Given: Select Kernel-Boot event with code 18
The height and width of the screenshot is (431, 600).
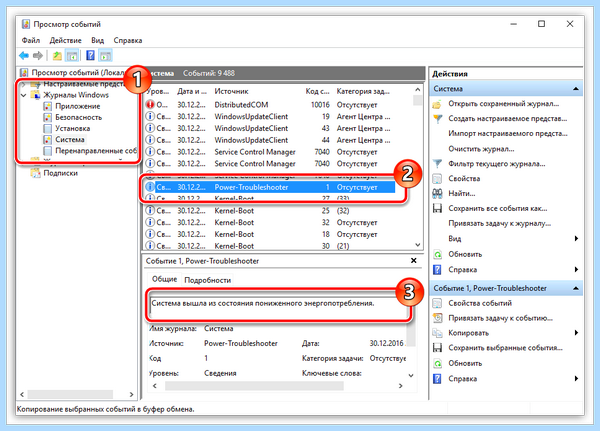Looking at the screenshot, I should [x=270, y=234].
